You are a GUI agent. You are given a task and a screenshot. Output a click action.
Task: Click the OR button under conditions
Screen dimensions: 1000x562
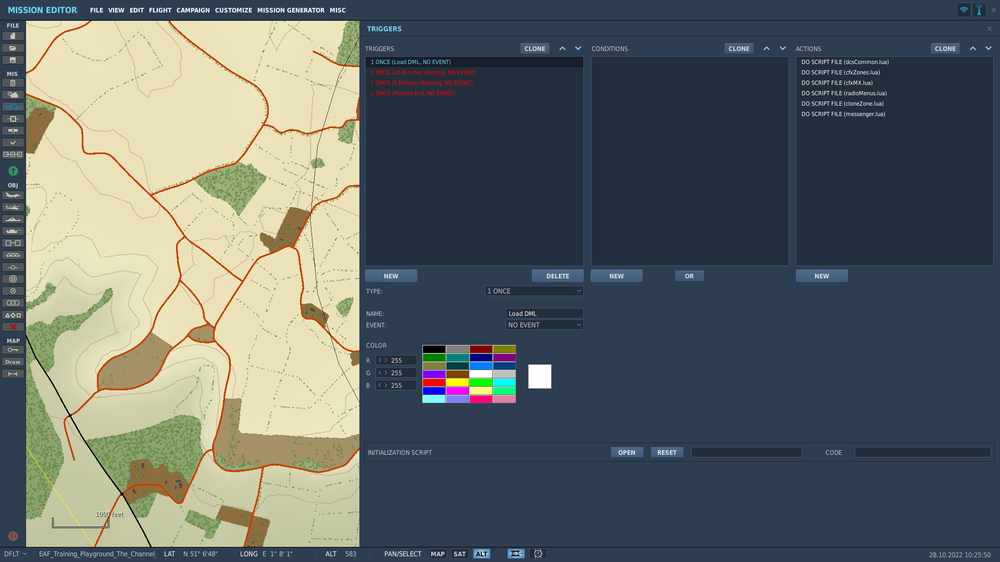coord(688,276)
